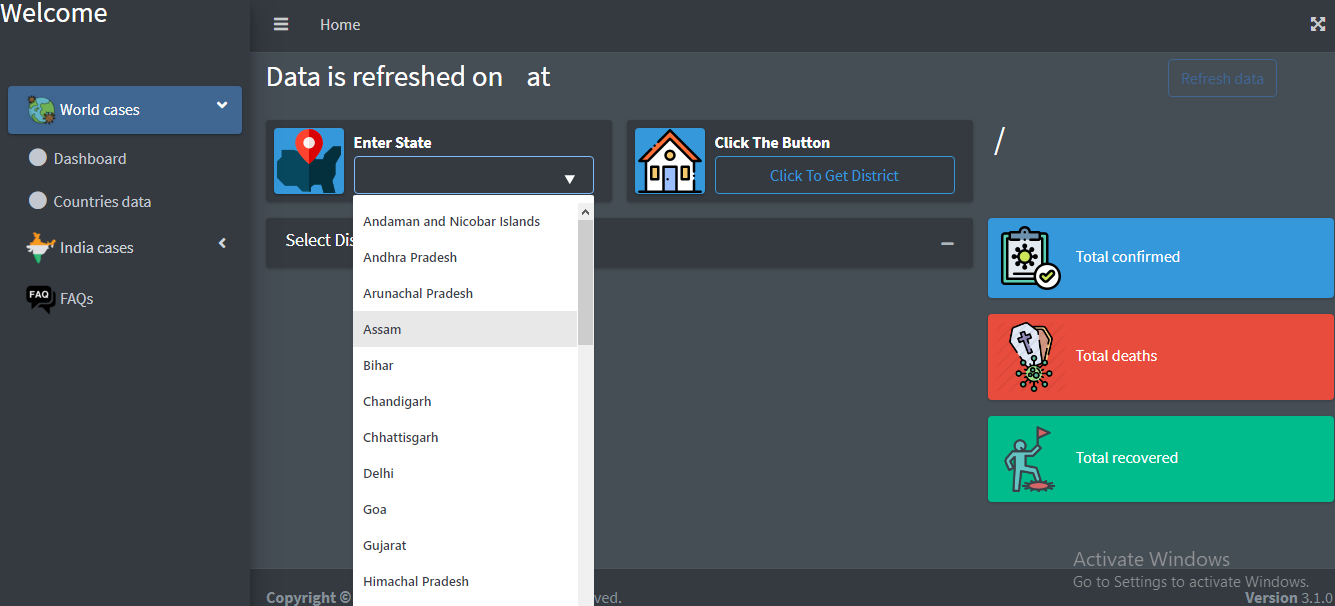Click the tombstone icon on Total deaths card
This screenshot has width=1335, height=606.
coord(1030,357)
